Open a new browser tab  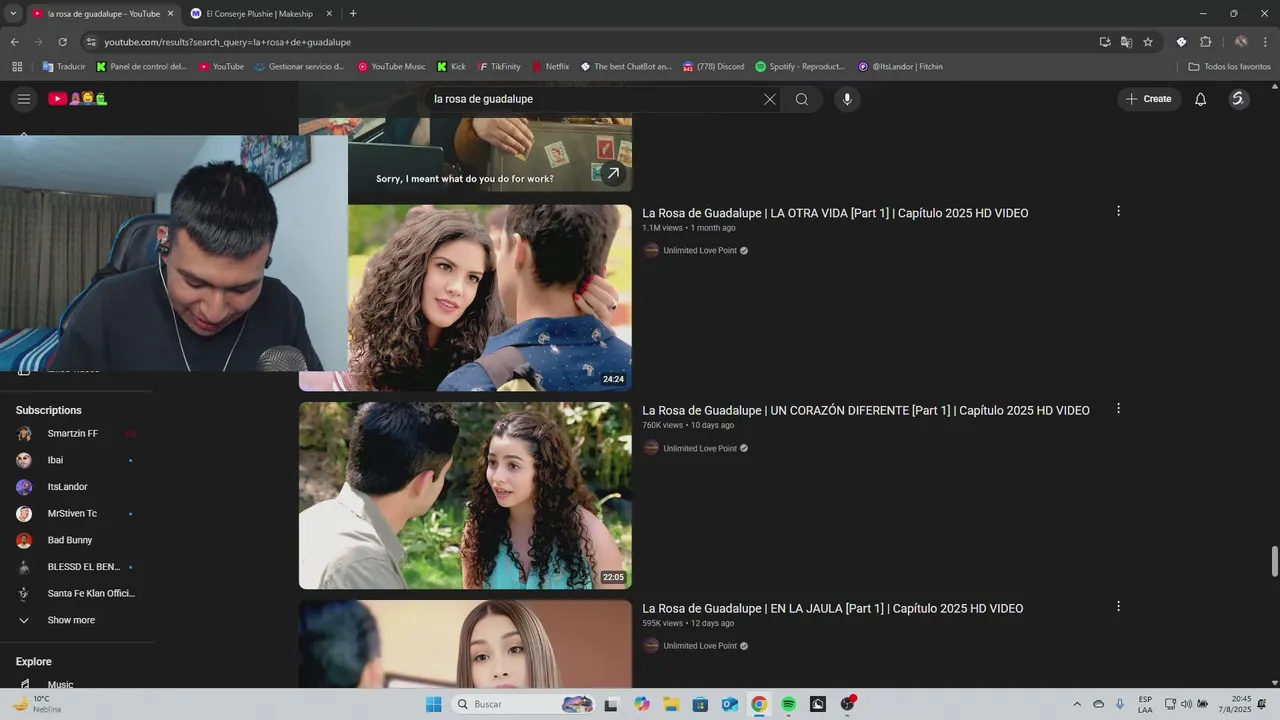[x=353, y=14]
